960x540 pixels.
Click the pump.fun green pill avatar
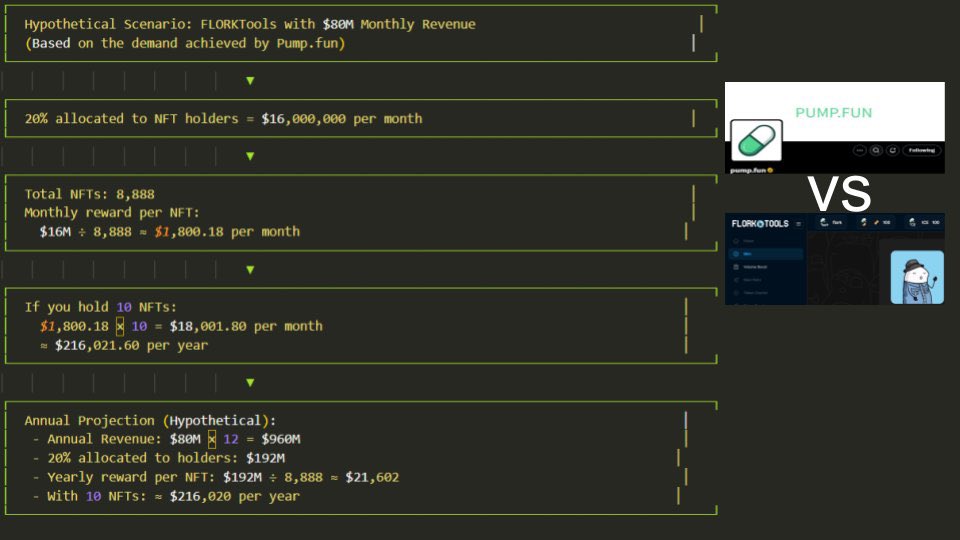click(756, 140)
